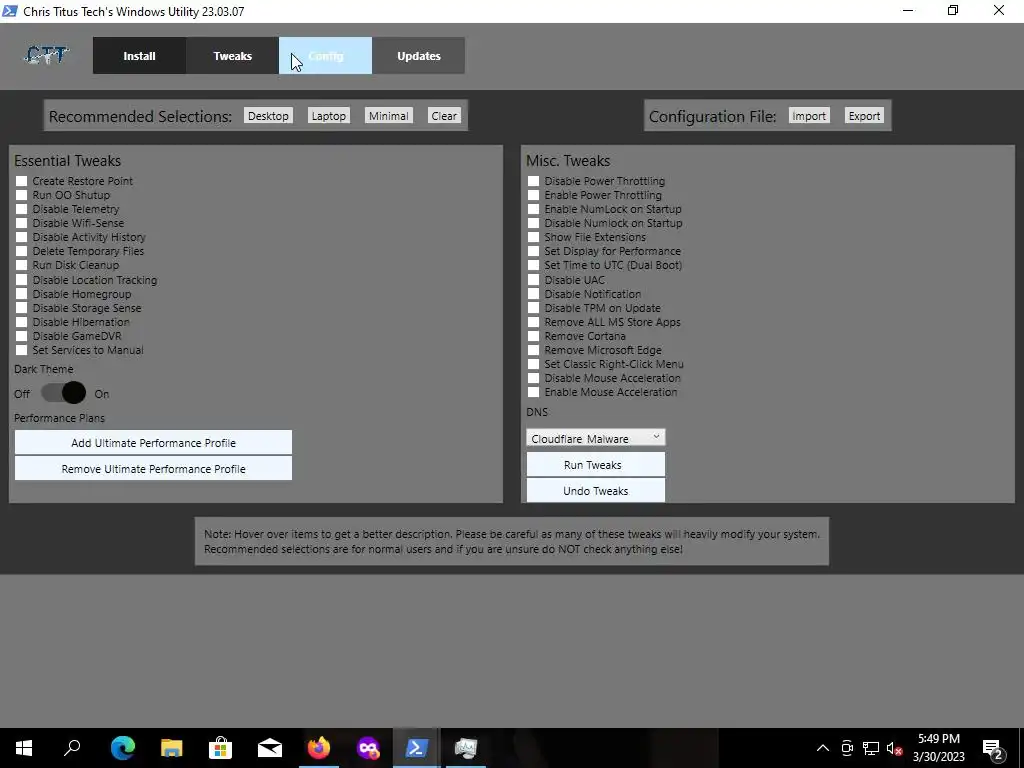Select Disable Activity History checkbox
Image resolution: width=1024 pixels, height=768 pixels.
tap(22, 237)
